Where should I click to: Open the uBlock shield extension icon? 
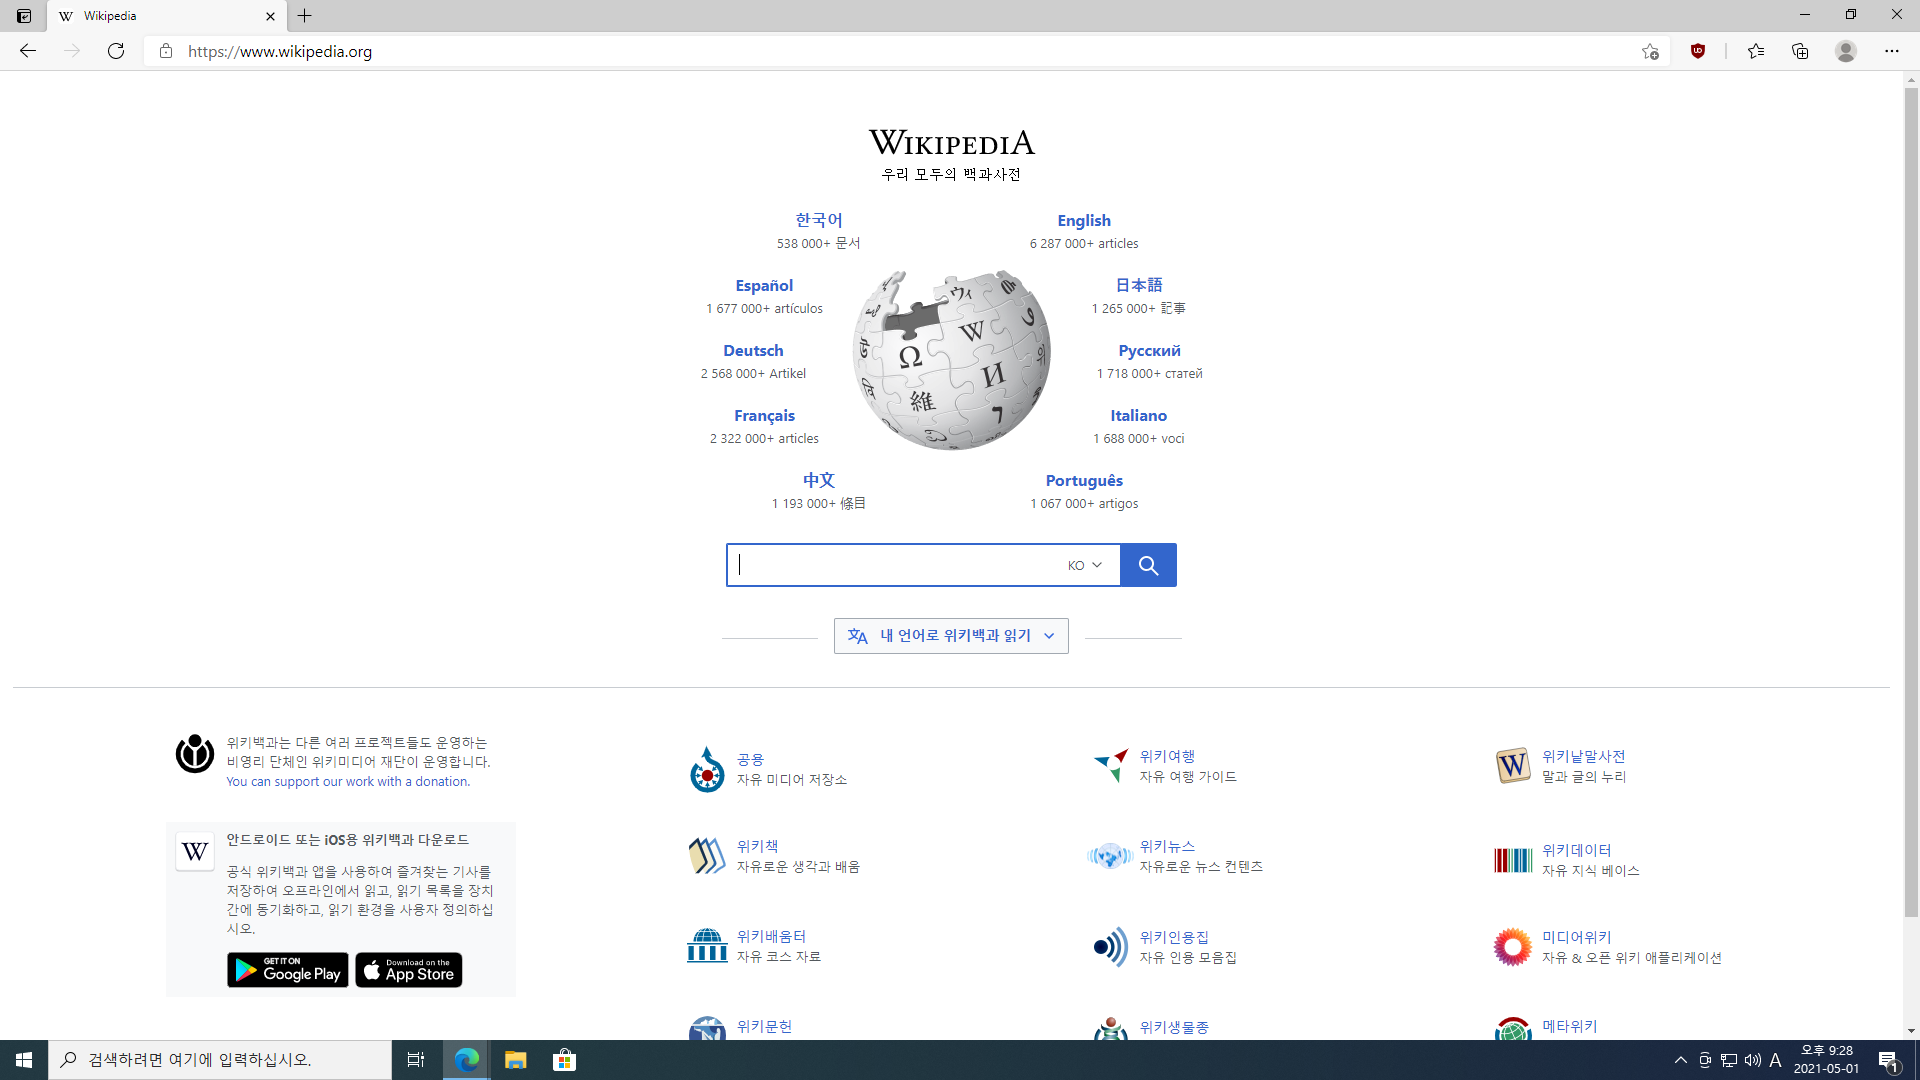pos(1698,51)
